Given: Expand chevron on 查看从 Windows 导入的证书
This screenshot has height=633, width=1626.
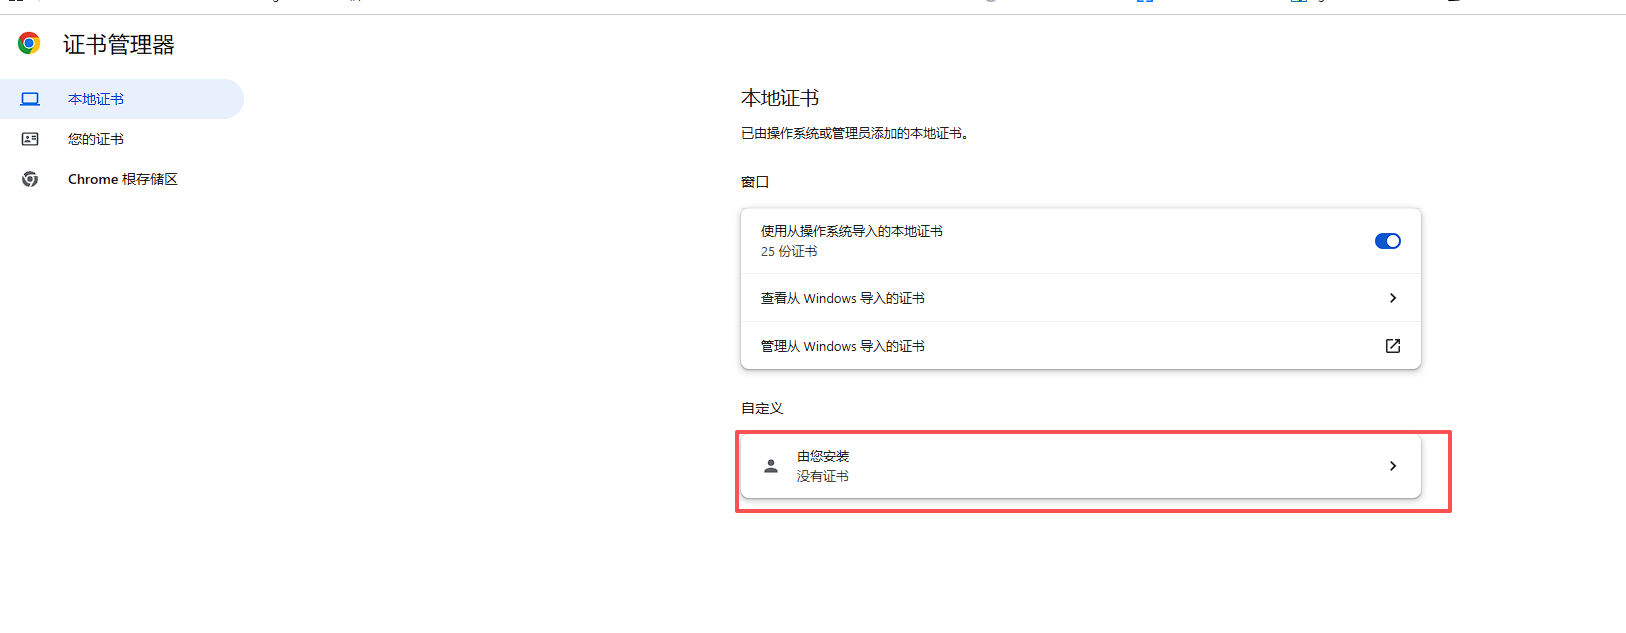Looking at the screenshot, I should point(1393,298).
